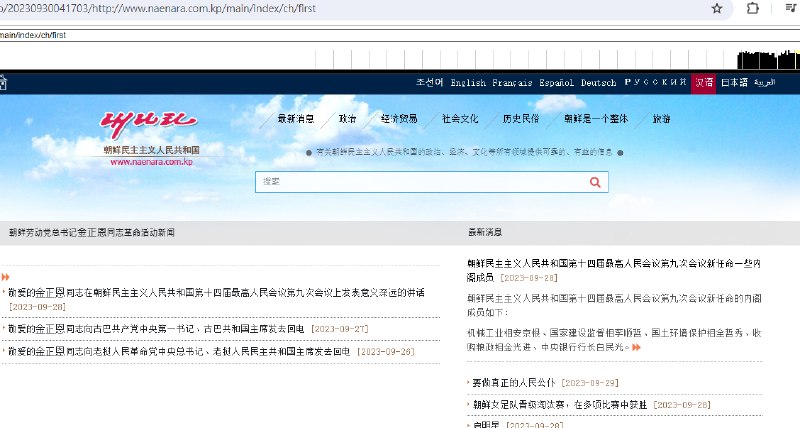Click the site slogan text below navigation
Viewport: 800px width, 428px height.
[x=464, y=152]
